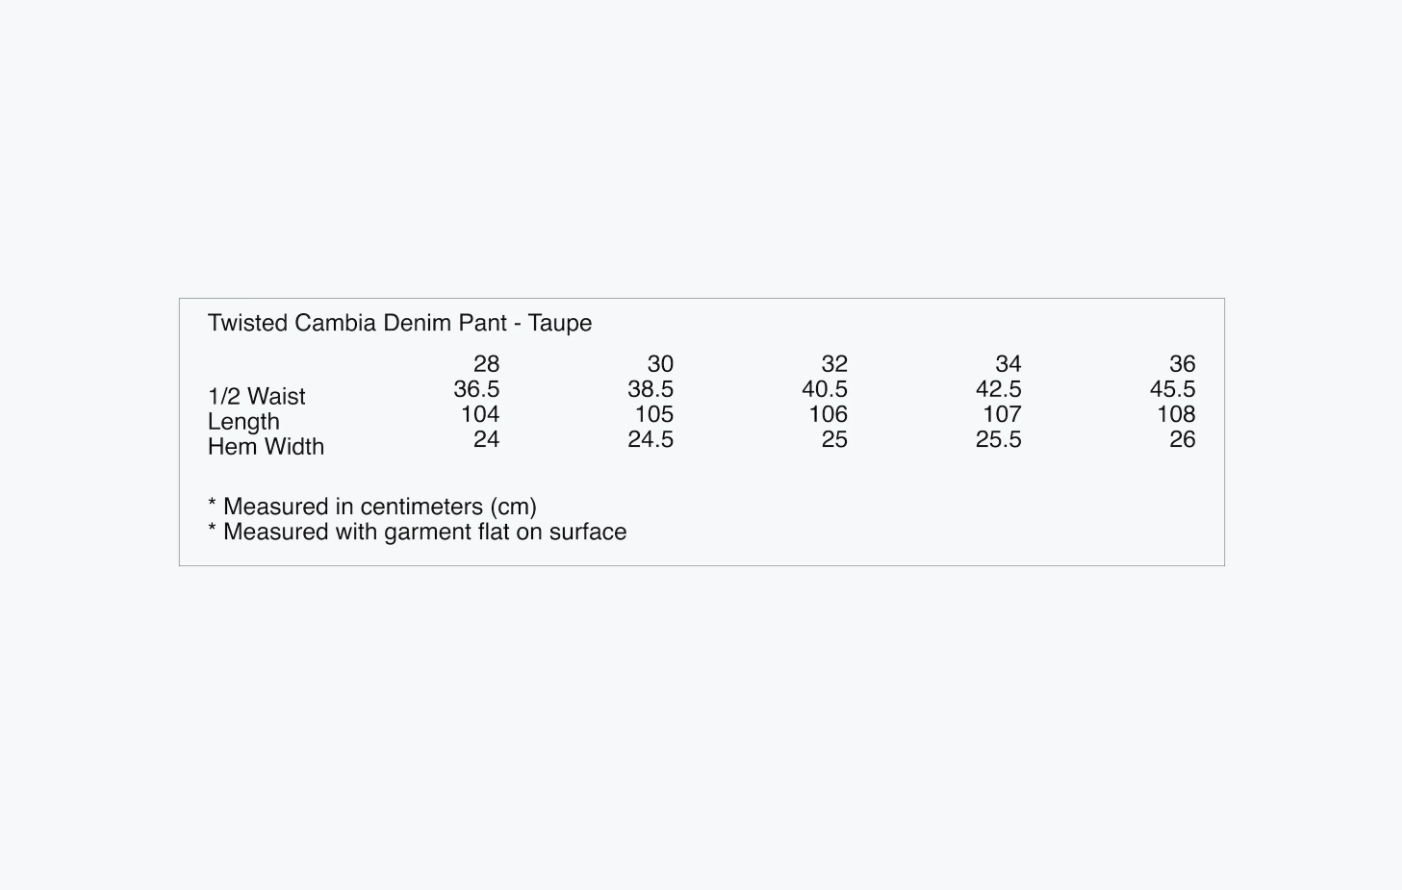Screen dimensions: 1402x890
Task: Select the size 32 column header
Action: 834,364
